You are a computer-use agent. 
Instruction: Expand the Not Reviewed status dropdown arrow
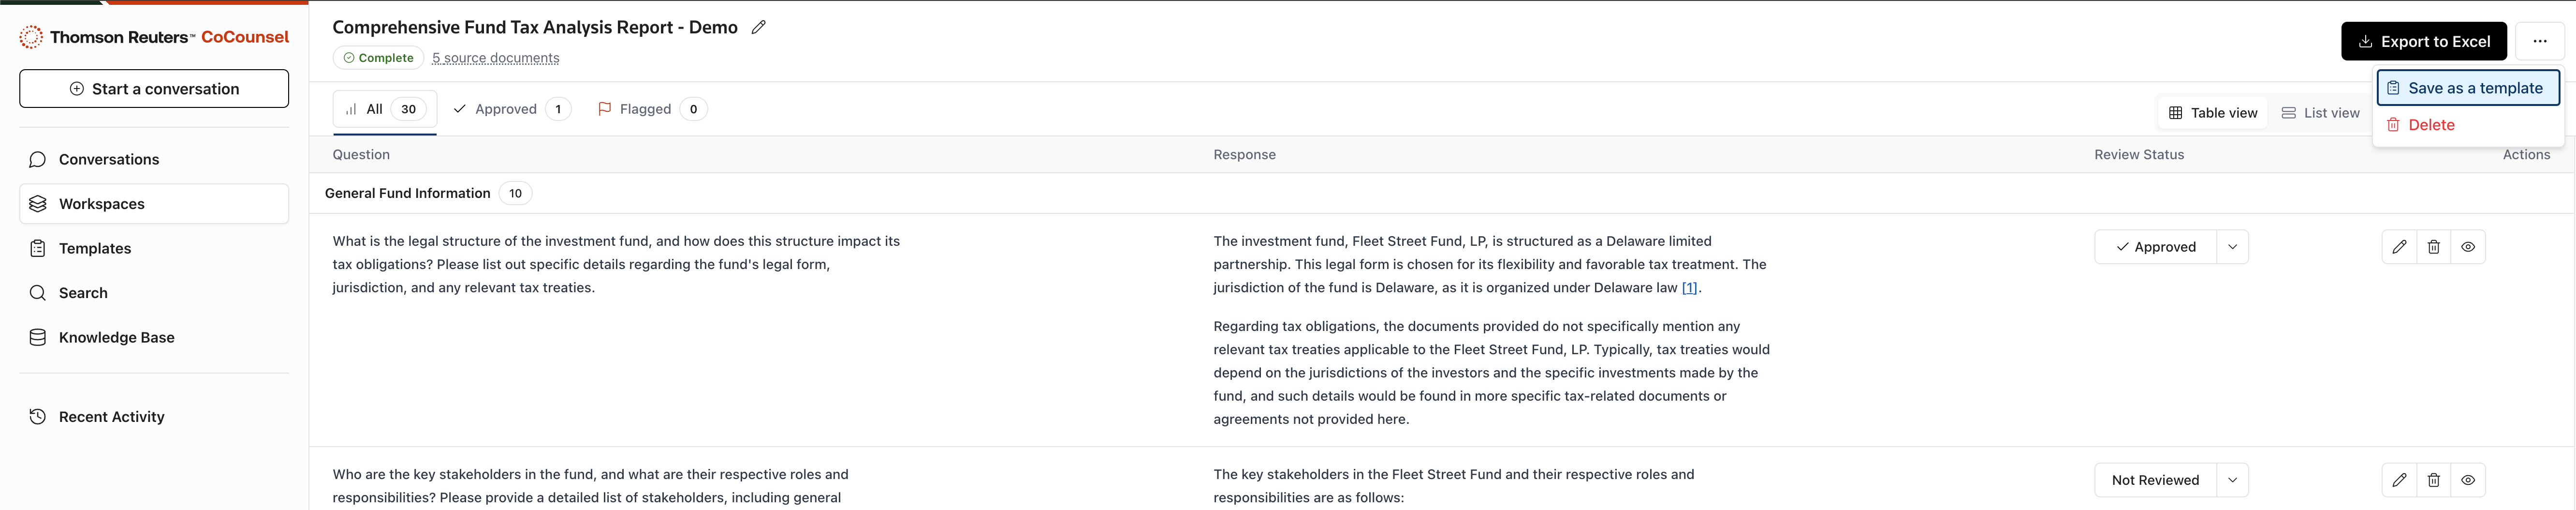2232,480
